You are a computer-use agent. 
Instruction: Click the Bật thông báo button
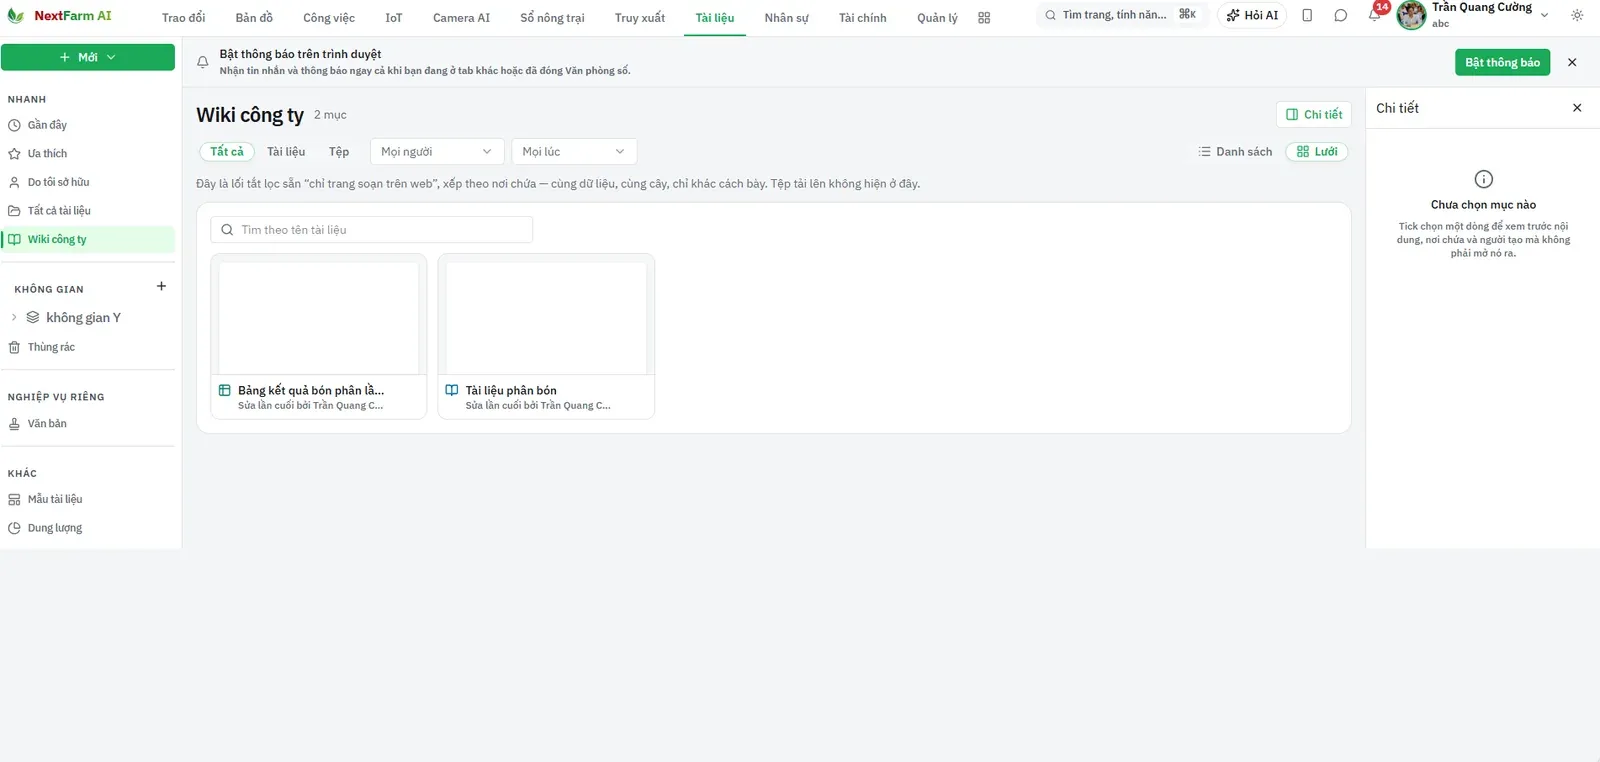1502,62
